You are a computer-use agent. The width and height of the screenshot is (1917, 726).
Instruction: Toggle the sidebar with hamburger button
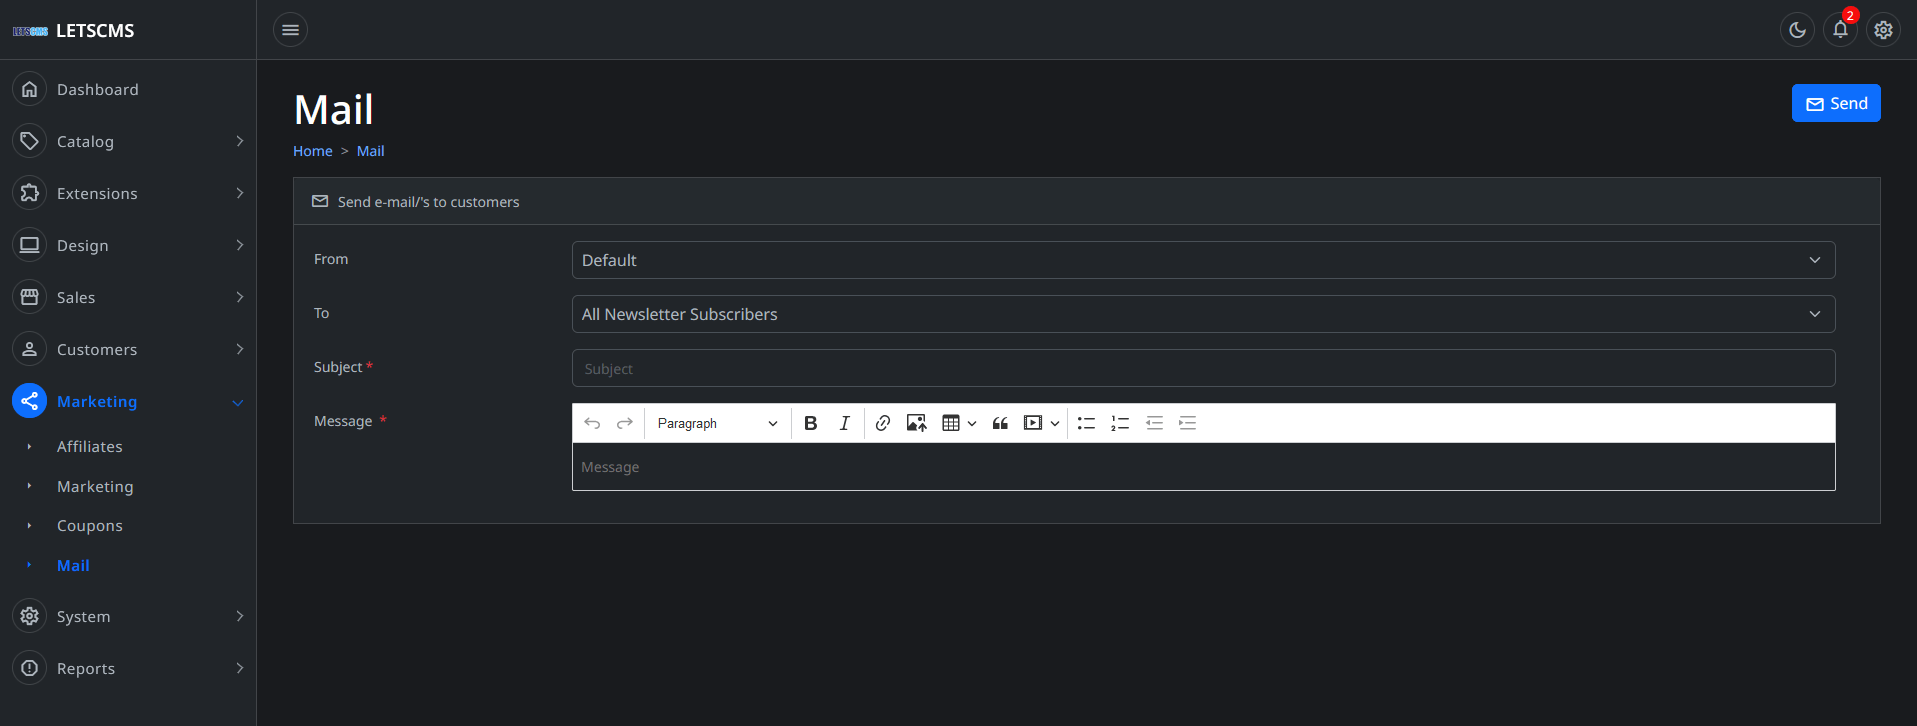coord(290,30)
